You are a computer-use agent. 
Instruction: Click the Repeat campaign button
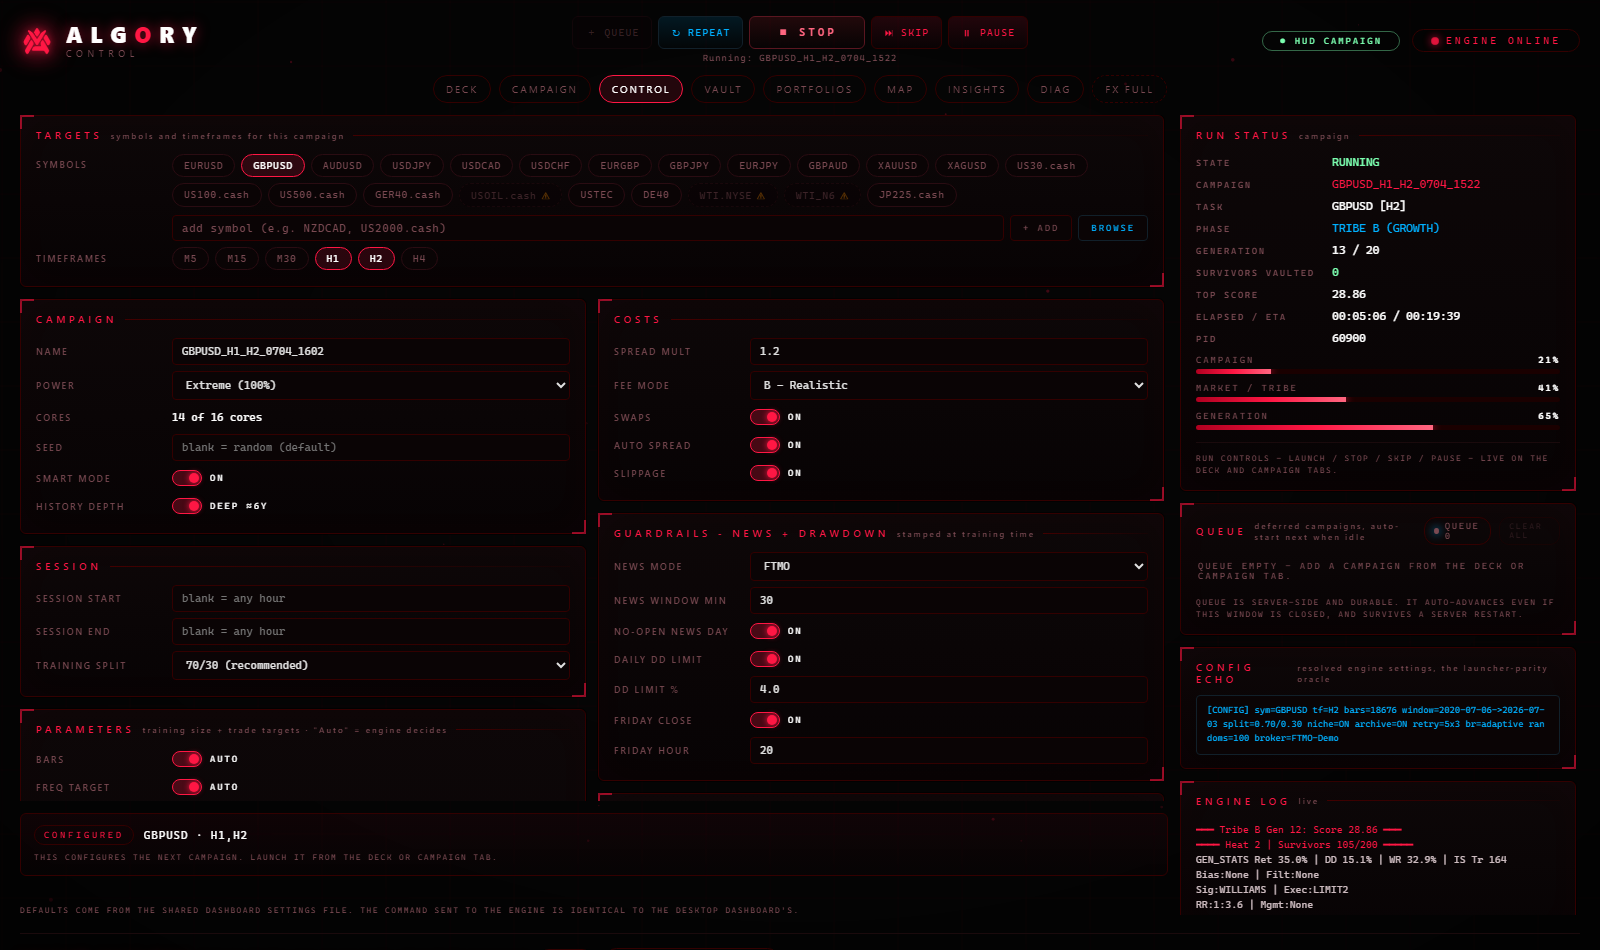point(700,33)
